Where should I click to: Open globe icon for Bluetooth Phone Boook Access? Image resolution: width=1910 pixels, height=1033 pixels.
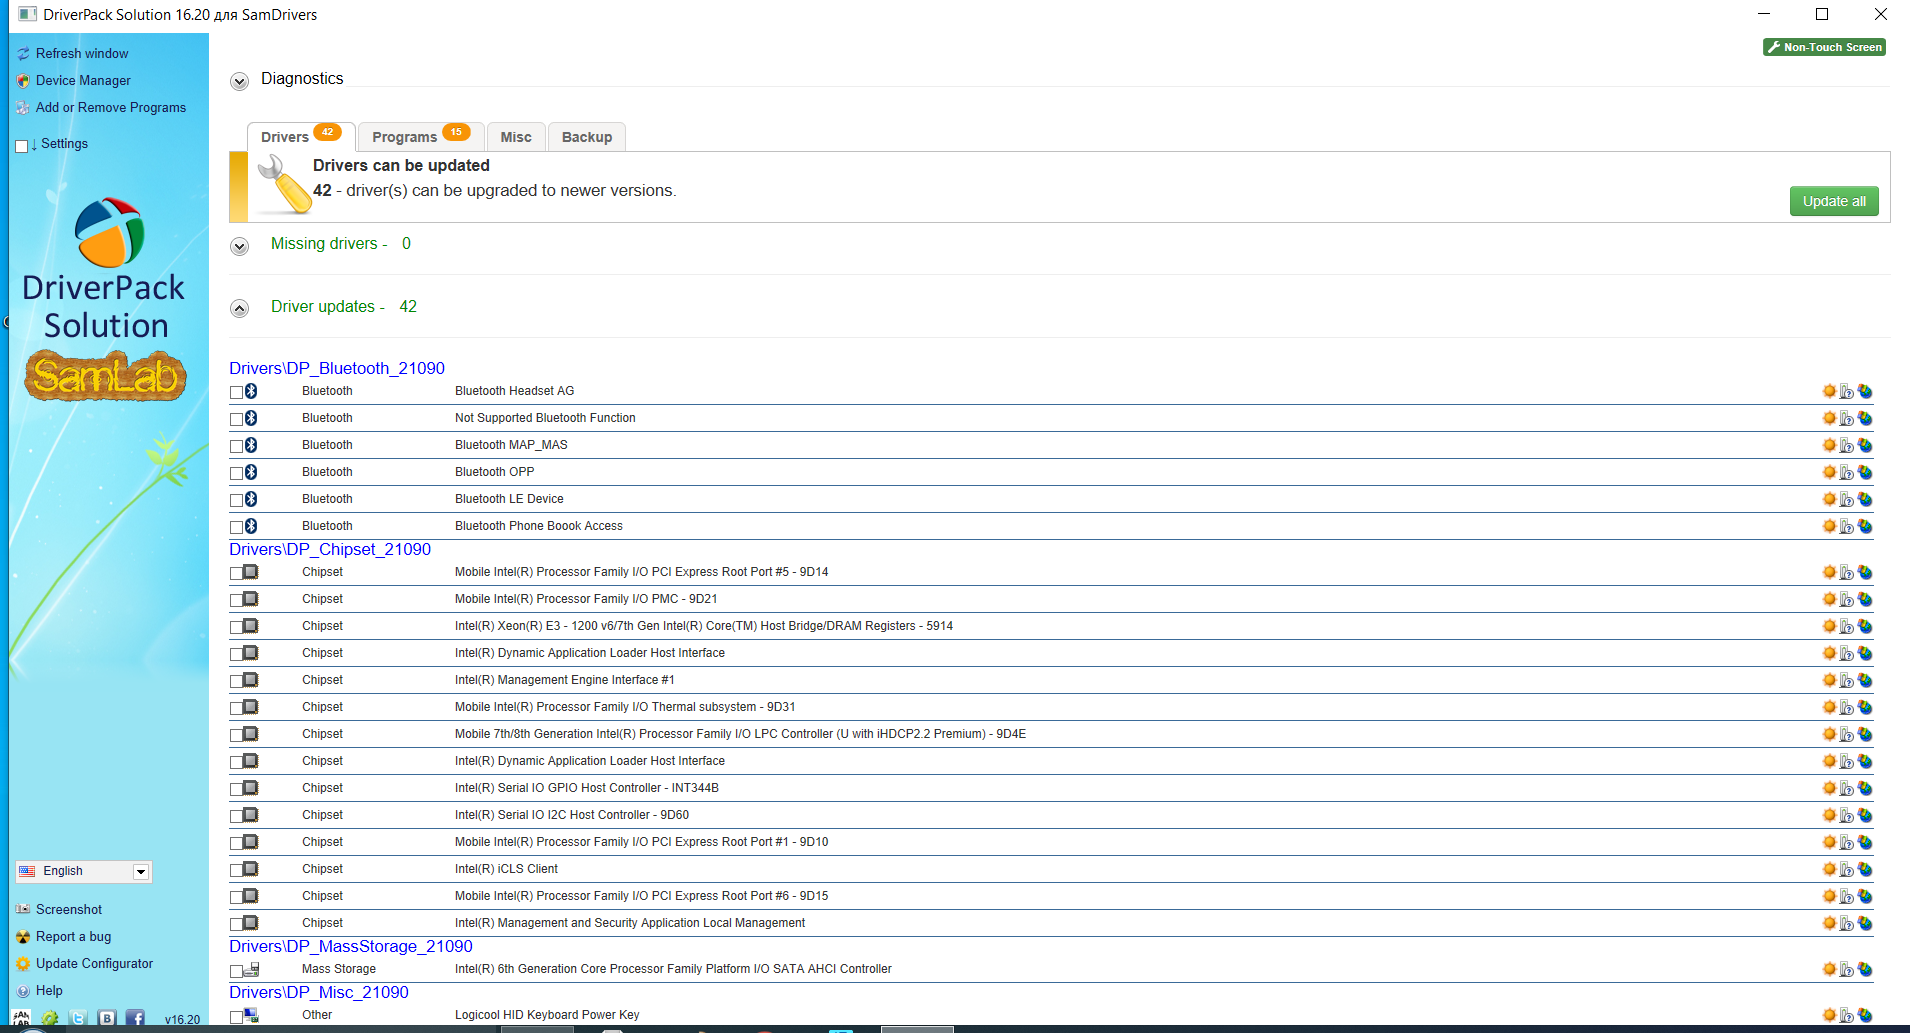point(1865,526)
